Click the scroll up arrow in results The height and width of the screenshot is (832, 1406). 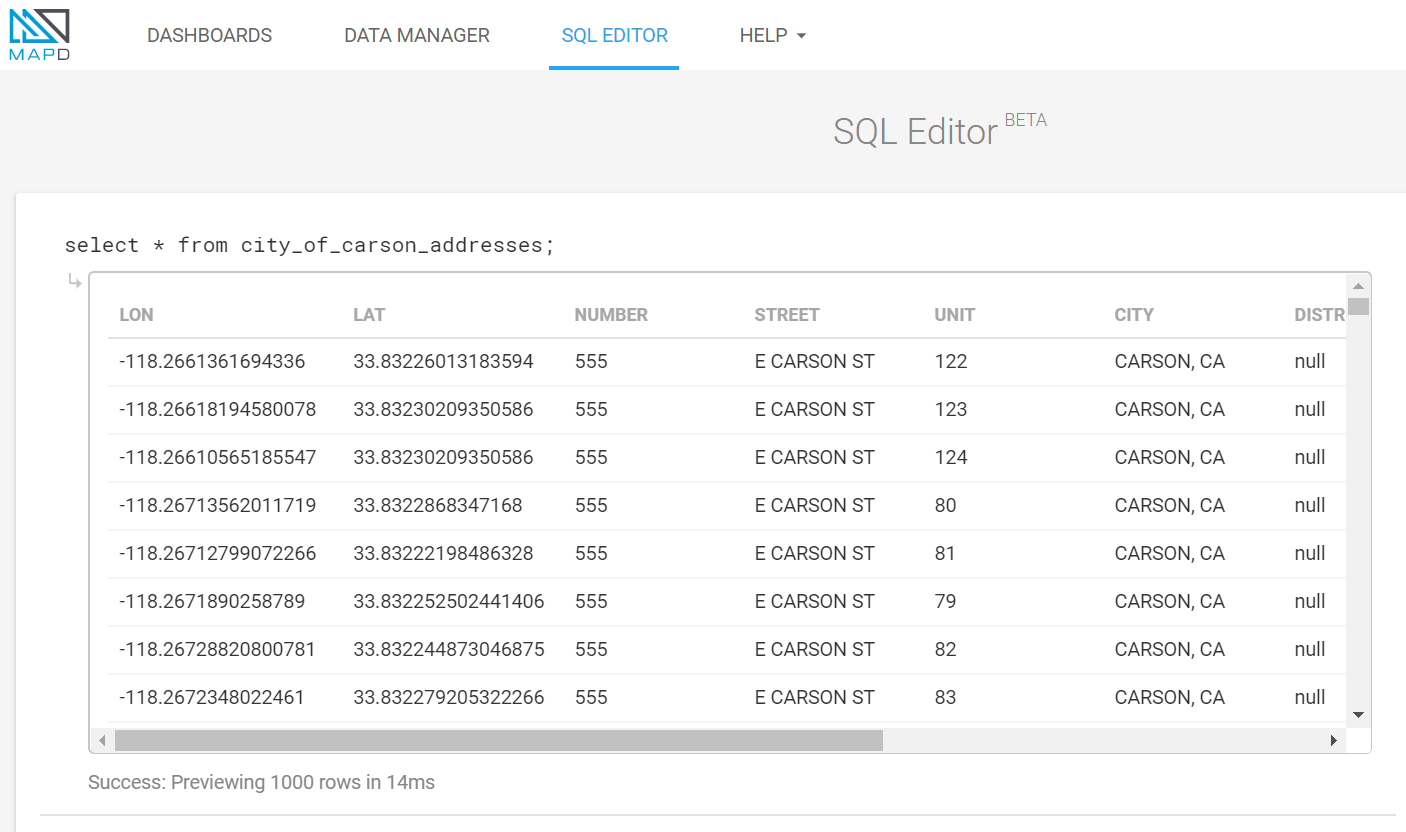pos(1358,286)
